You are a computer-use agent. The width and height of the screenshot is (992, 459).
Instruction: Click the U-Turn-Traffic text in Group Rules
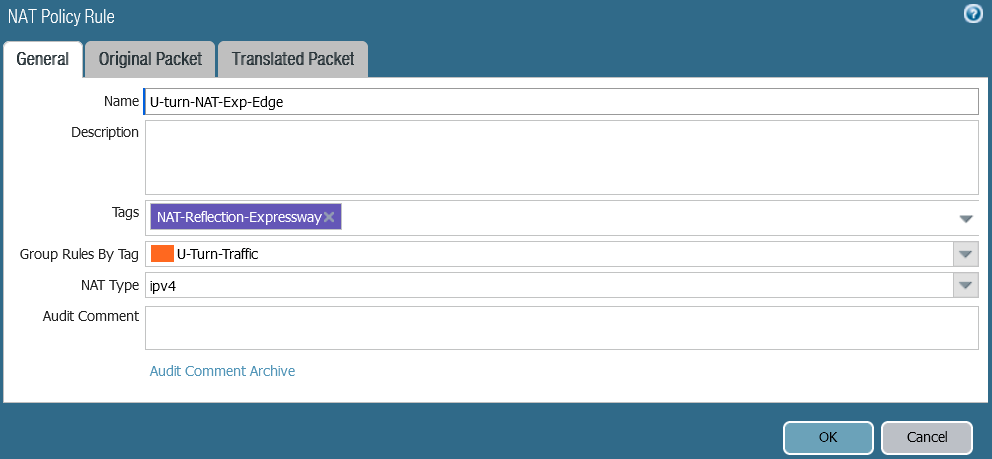[217, 254]
